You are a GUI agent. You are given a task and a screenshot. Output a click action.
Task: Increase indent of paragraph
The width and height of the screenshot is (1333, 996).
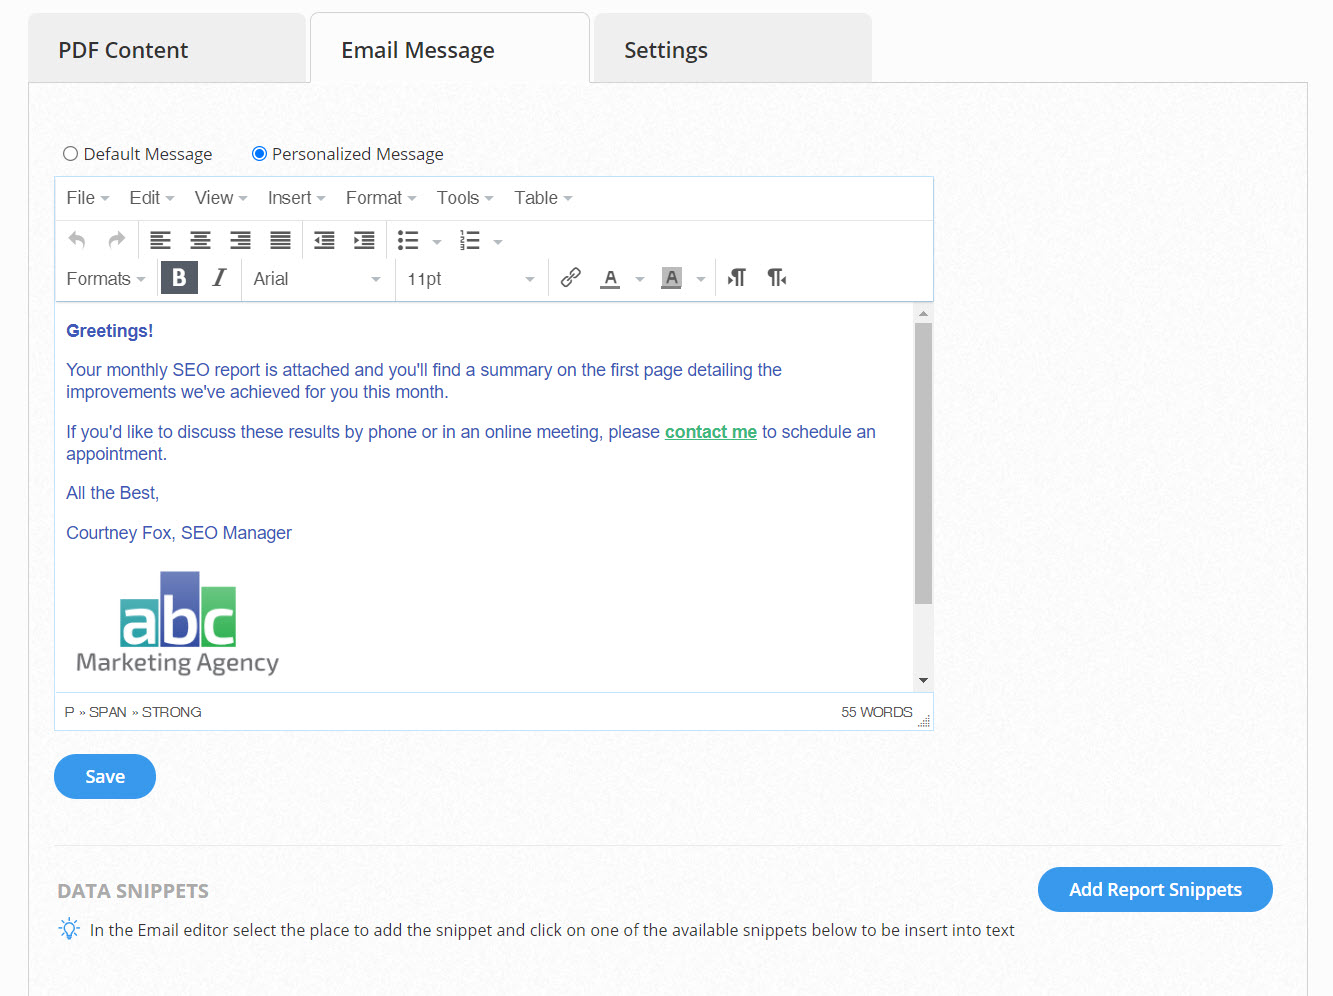[x=364, y=240]
